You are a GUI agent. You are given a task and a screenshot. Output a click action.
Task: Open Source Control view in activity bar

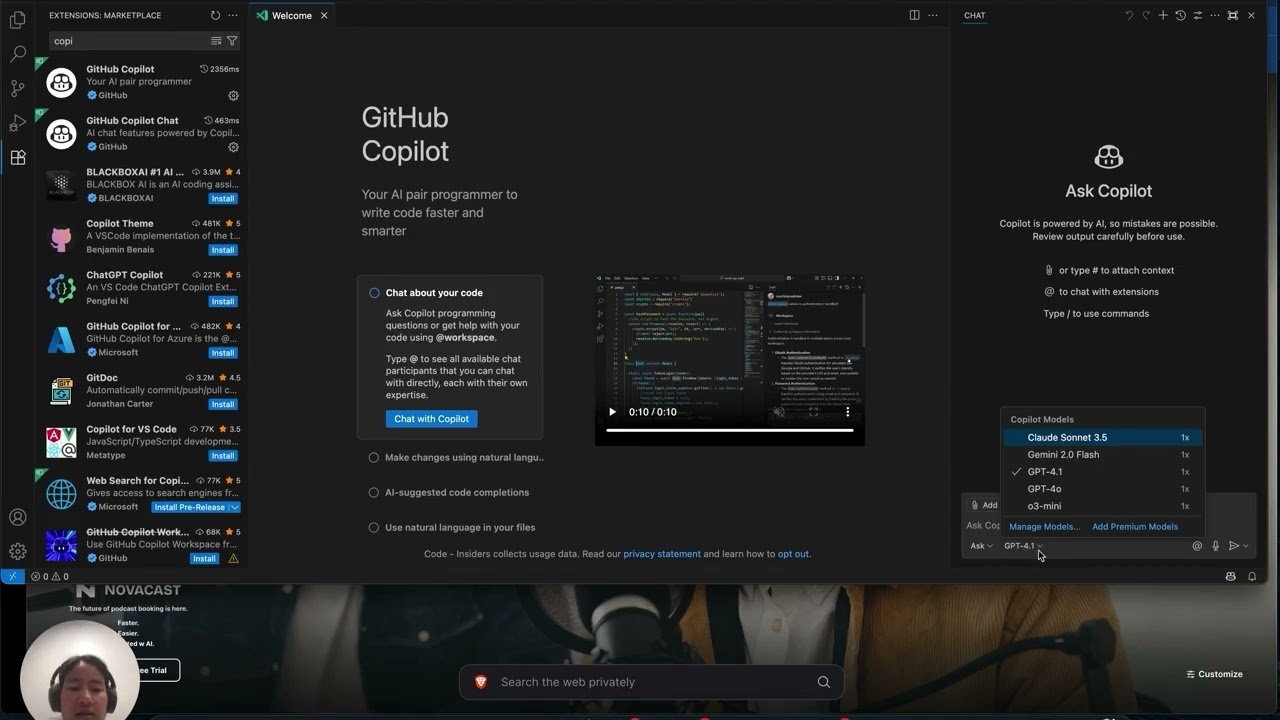pyautogui.click(x=17, y=88)
